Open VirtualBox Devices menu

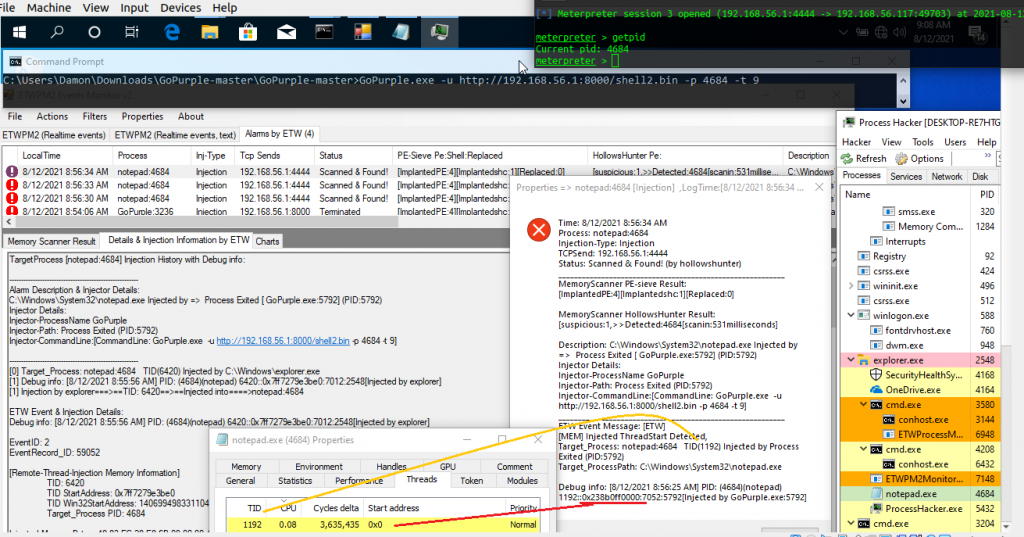click(x=180, y=8)
